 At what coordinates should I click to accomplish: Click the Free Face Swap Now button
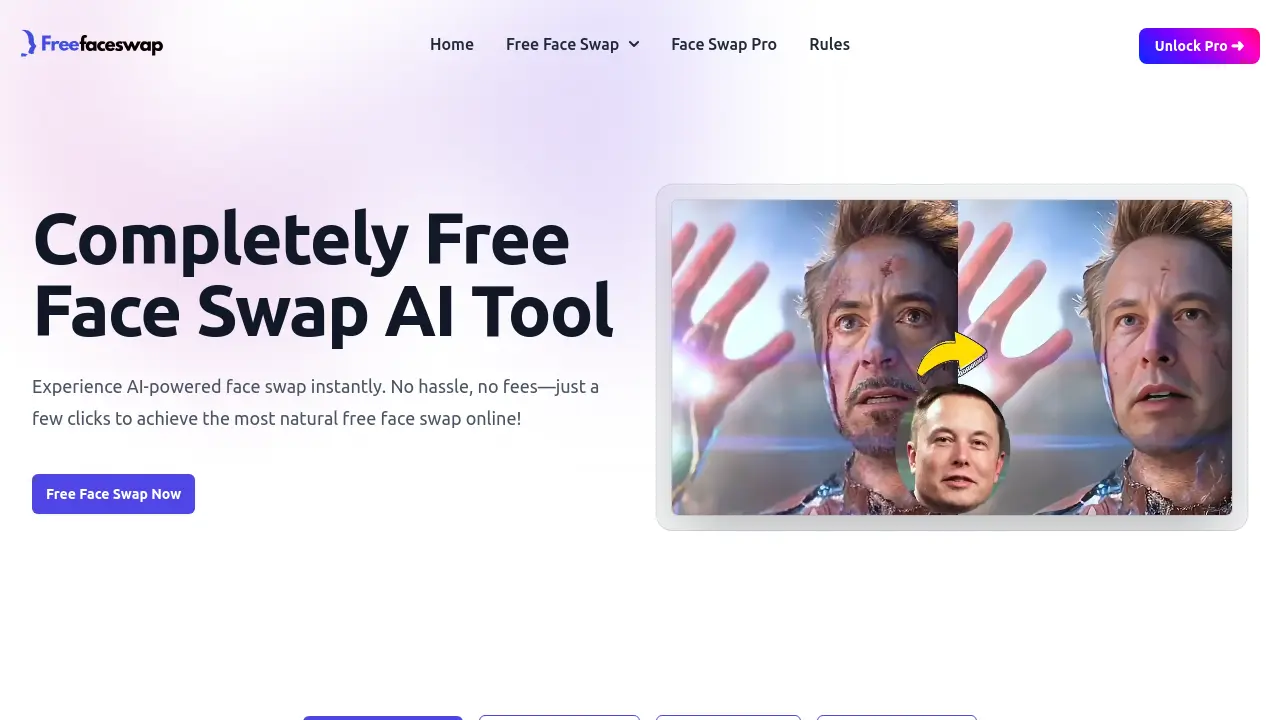[113, 494]
